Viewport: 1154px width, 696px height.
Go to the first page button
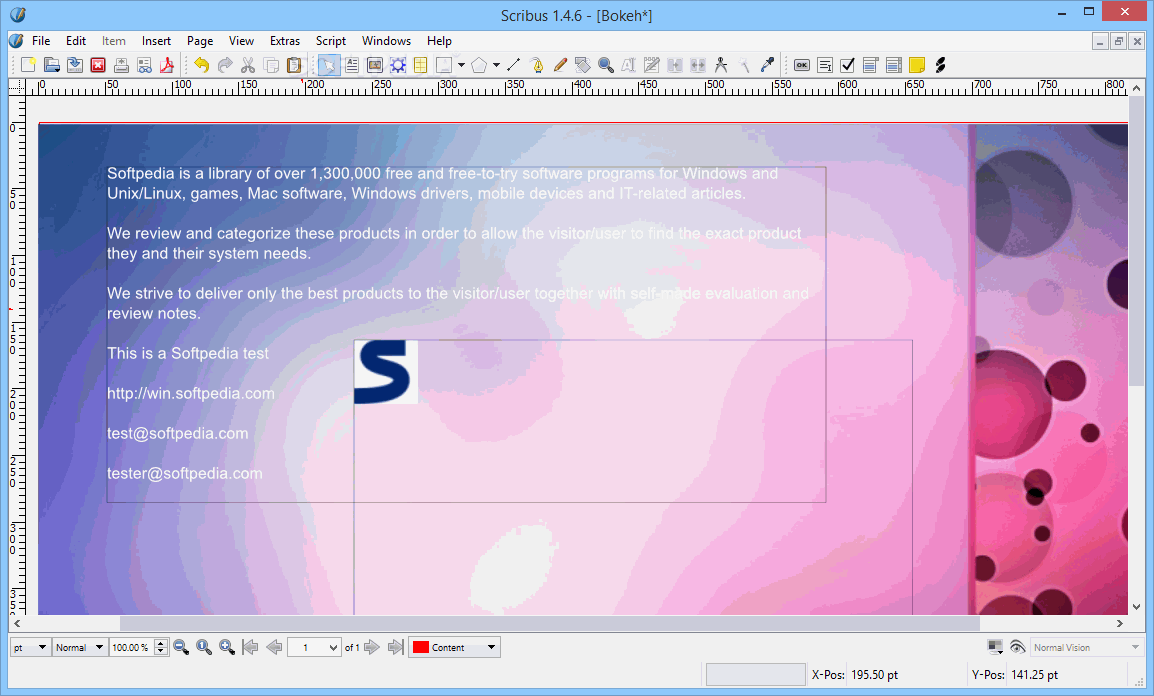coord(250,647)
